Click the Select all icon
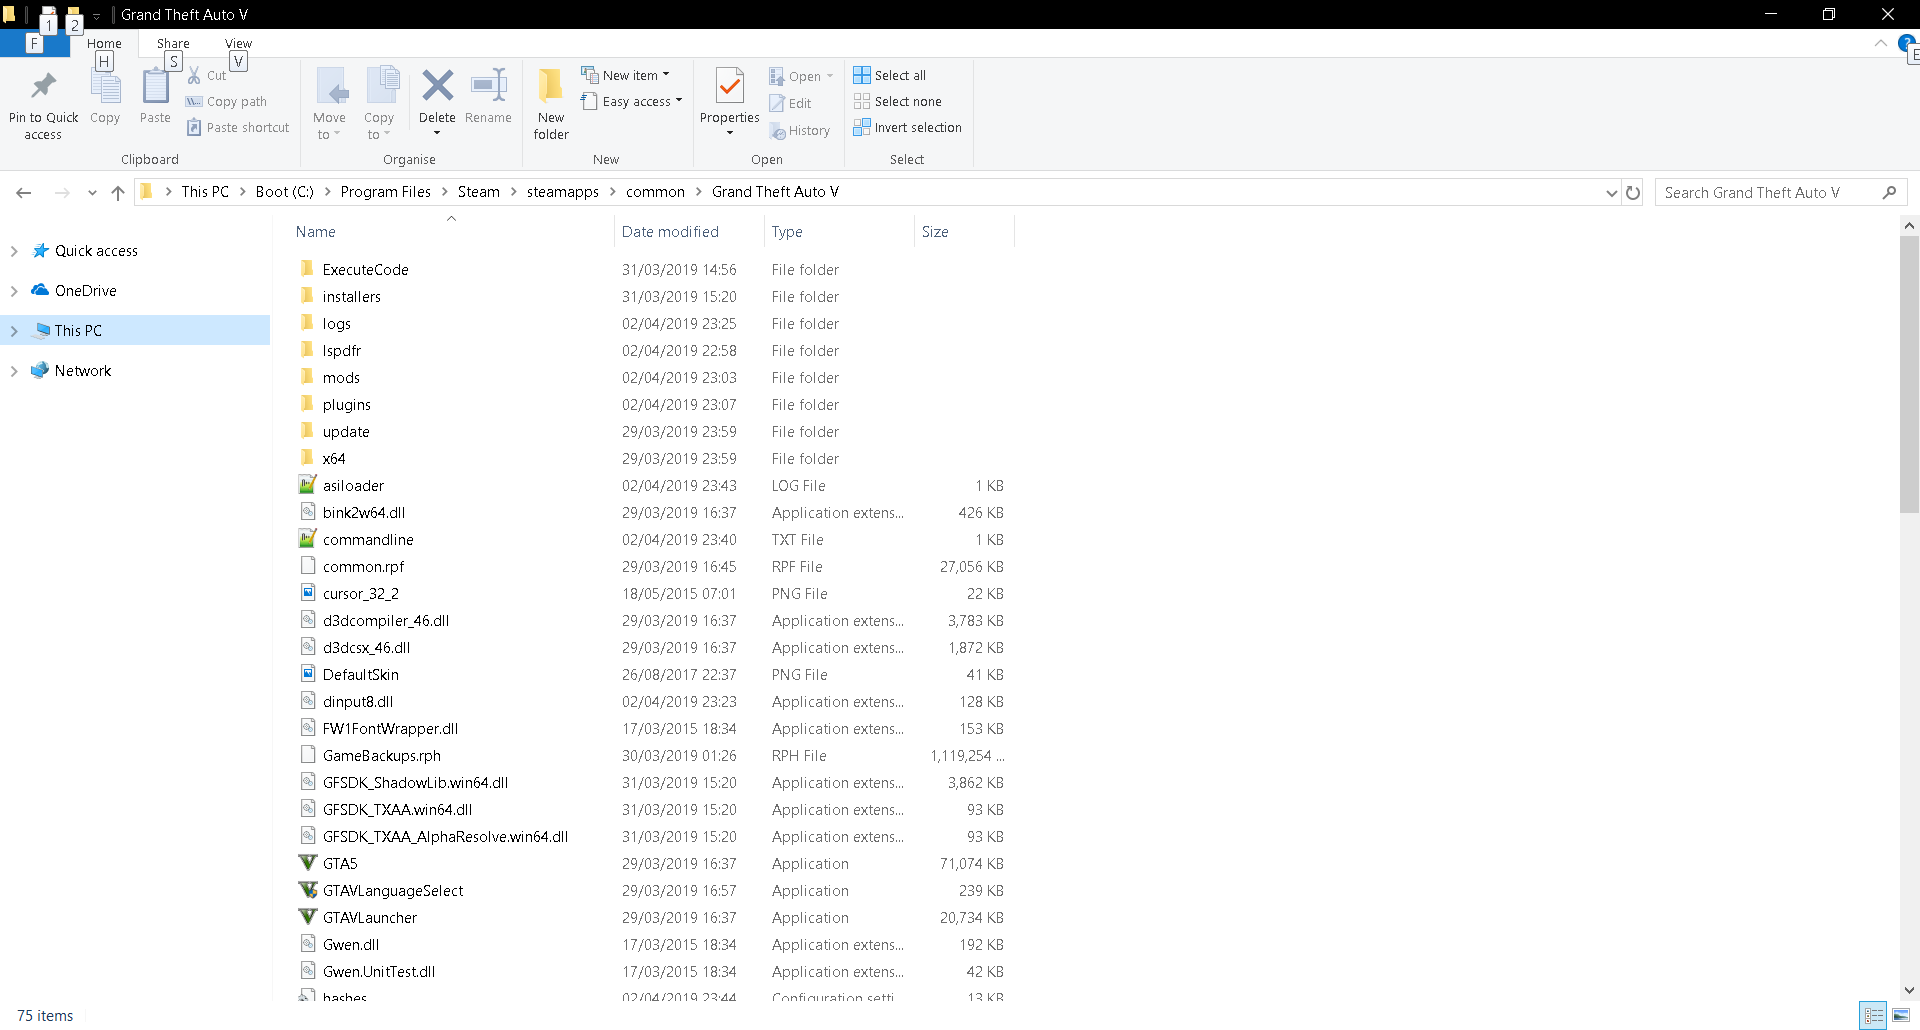This screenshot has height=1030, width=1920. [862, 75]
